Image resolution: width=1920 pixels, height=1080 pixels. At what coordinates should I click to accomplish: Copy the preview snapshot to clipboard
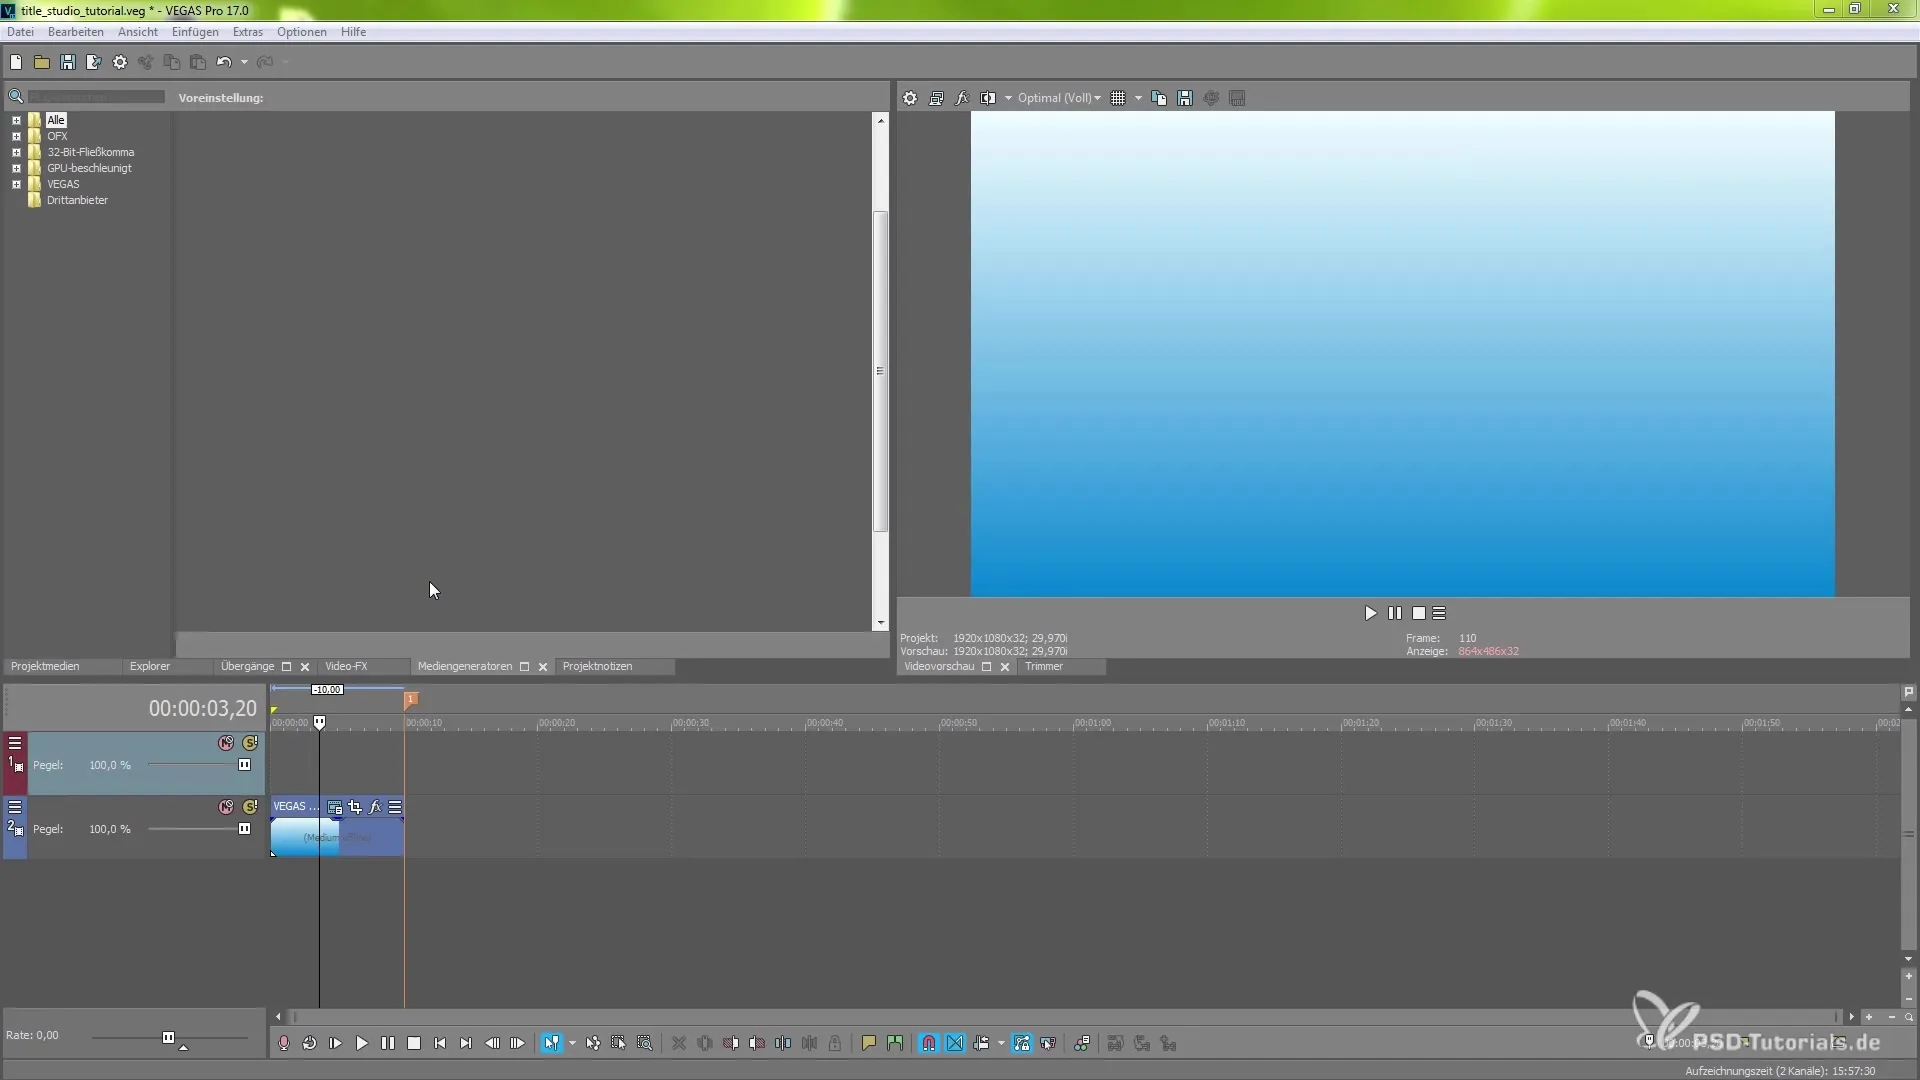[1159, 98]
